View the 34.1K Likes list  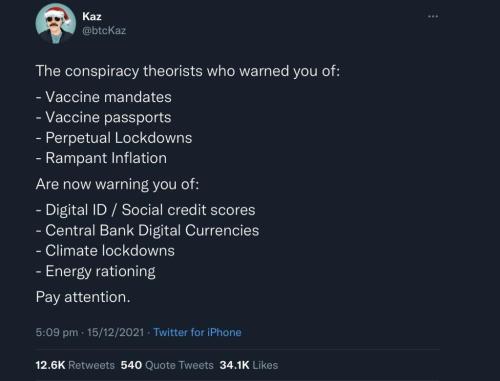[x=249, y=365]
